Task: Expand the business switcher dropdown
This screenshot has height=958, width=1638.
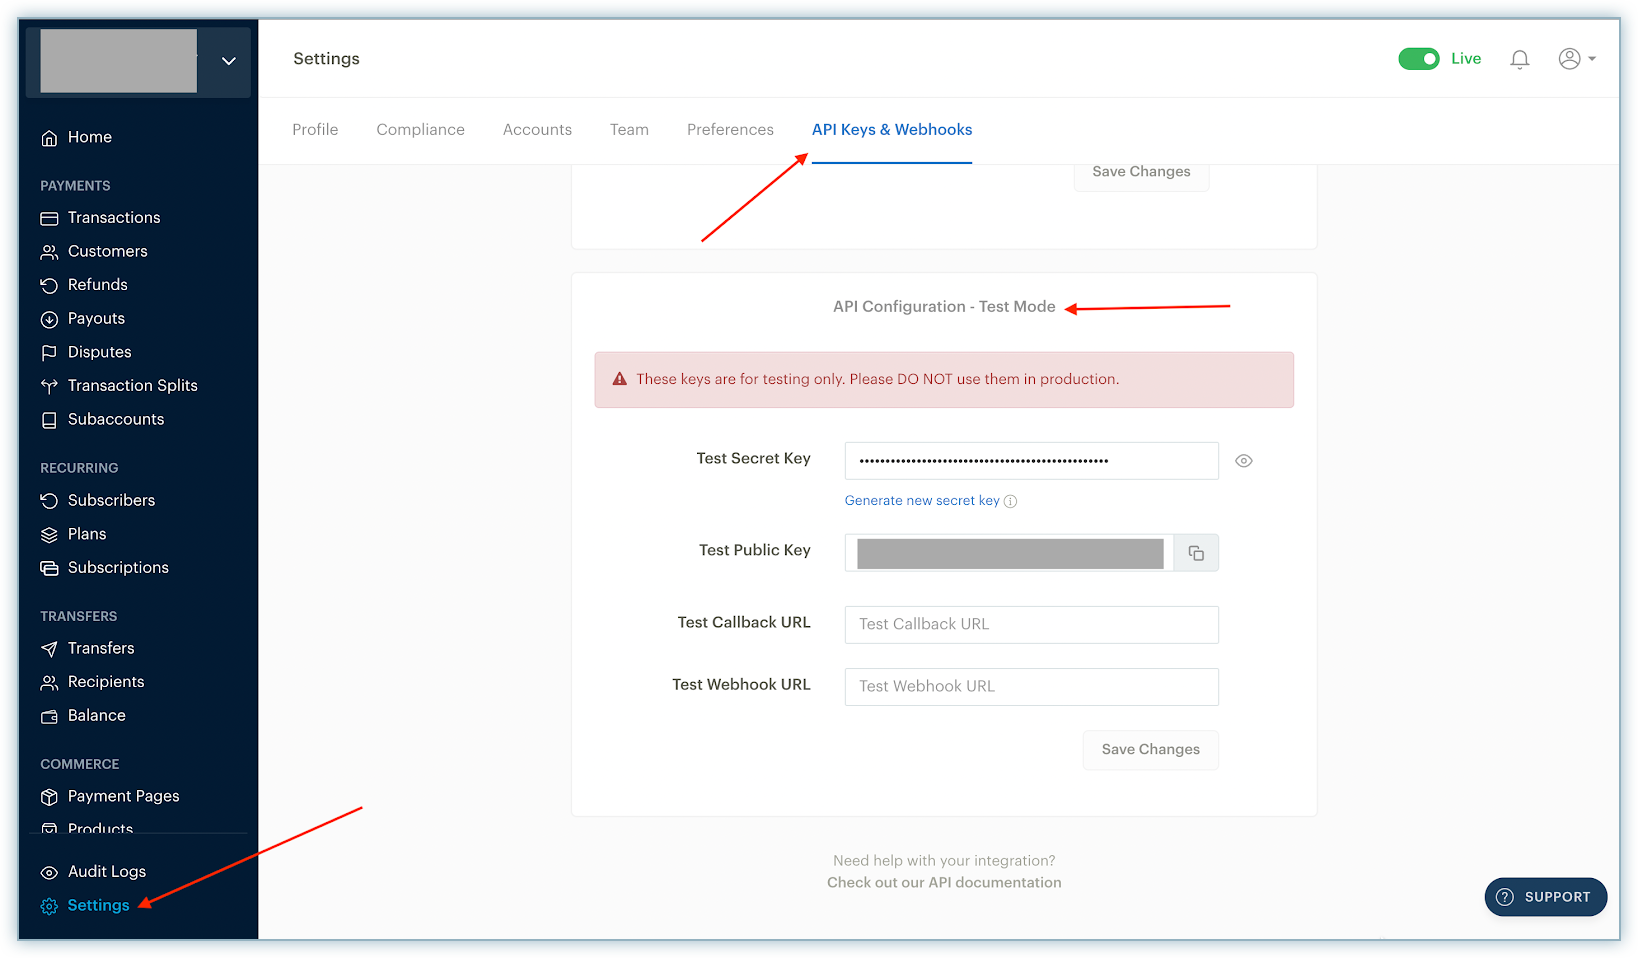Action: click(229, 61)
